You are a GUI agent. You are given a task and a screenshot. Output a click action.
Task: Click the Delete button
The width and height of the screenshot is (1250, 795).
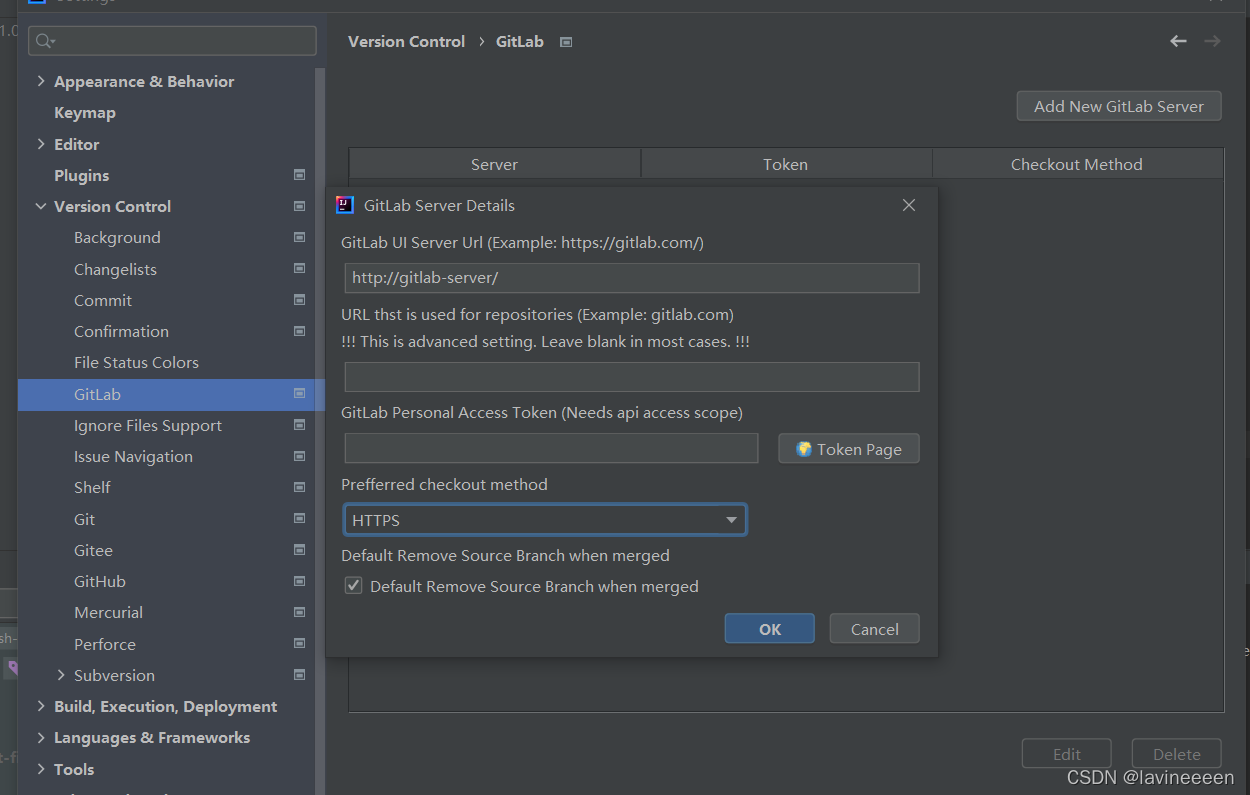click(x=1177, y=754)
